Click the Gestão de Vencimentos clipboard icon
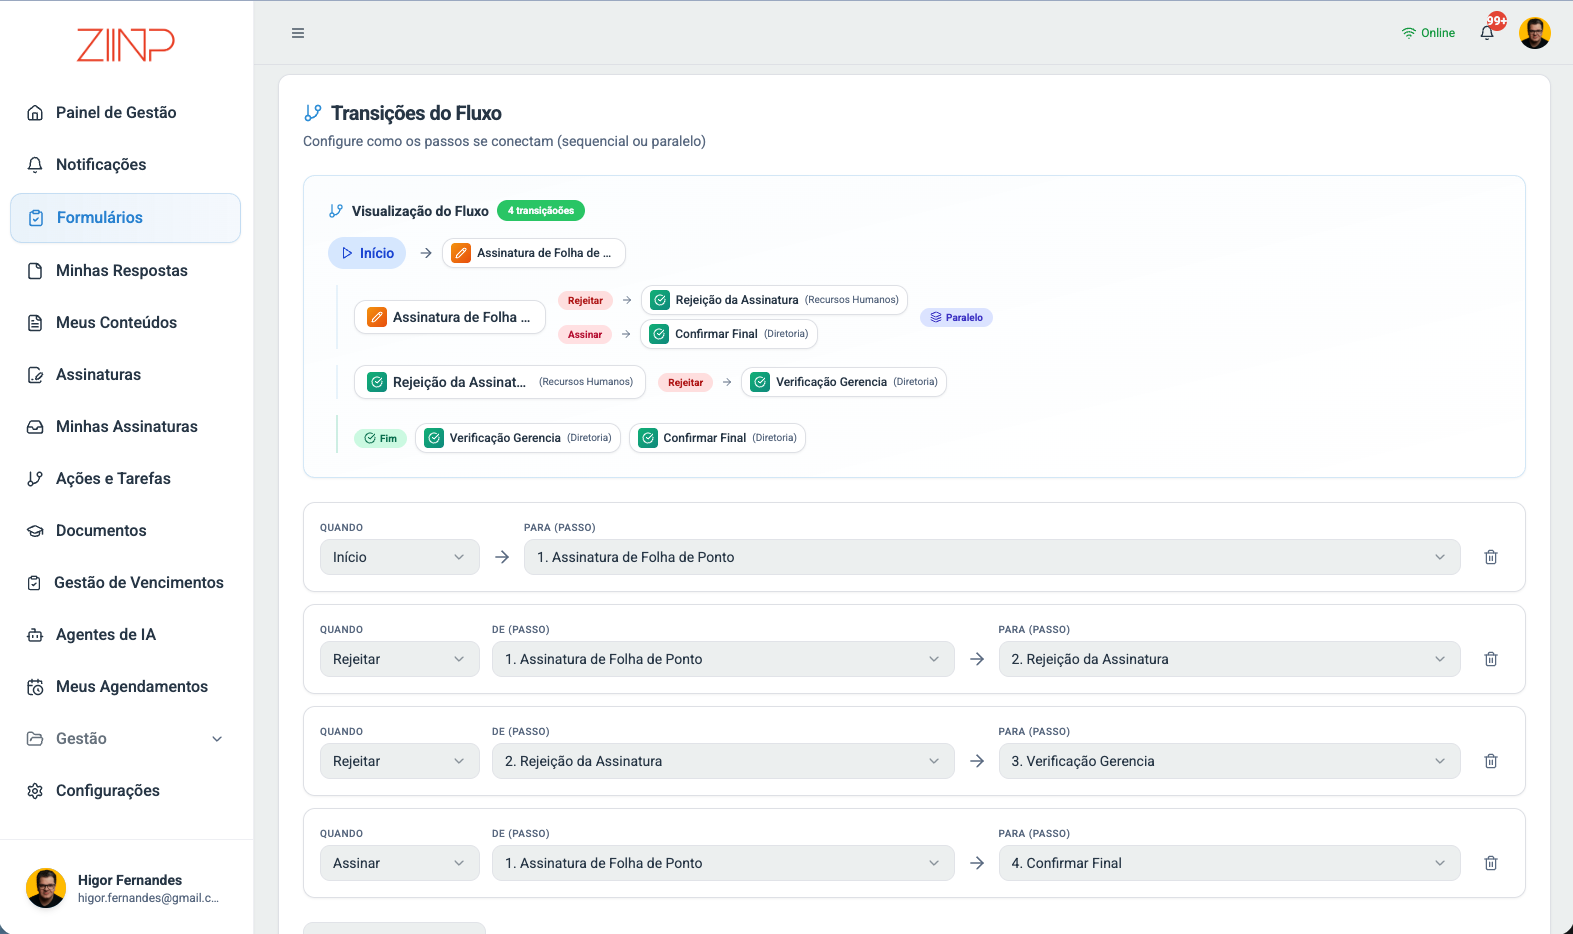This screenshot has width=1573, height=934. [x=34, y=583]
